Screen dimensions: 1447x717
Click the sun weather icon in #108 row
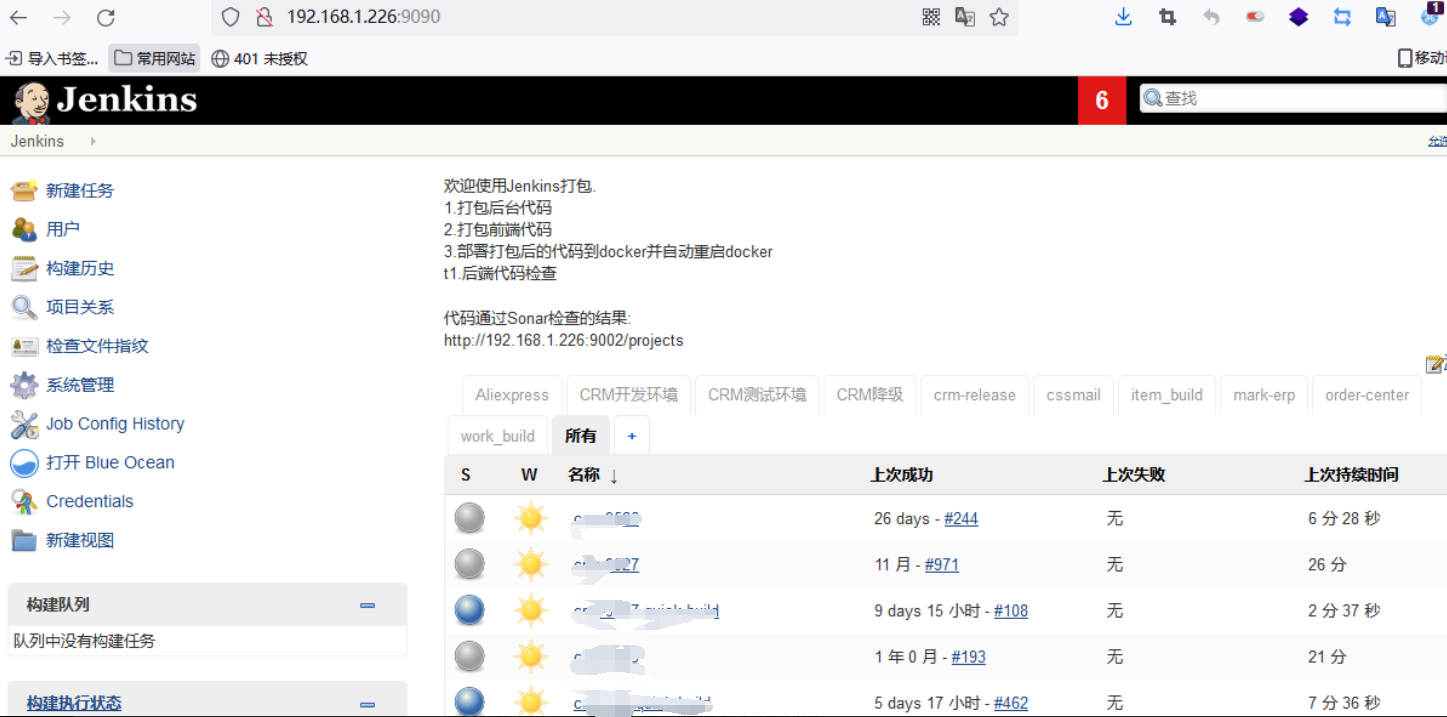click(531, 610)
